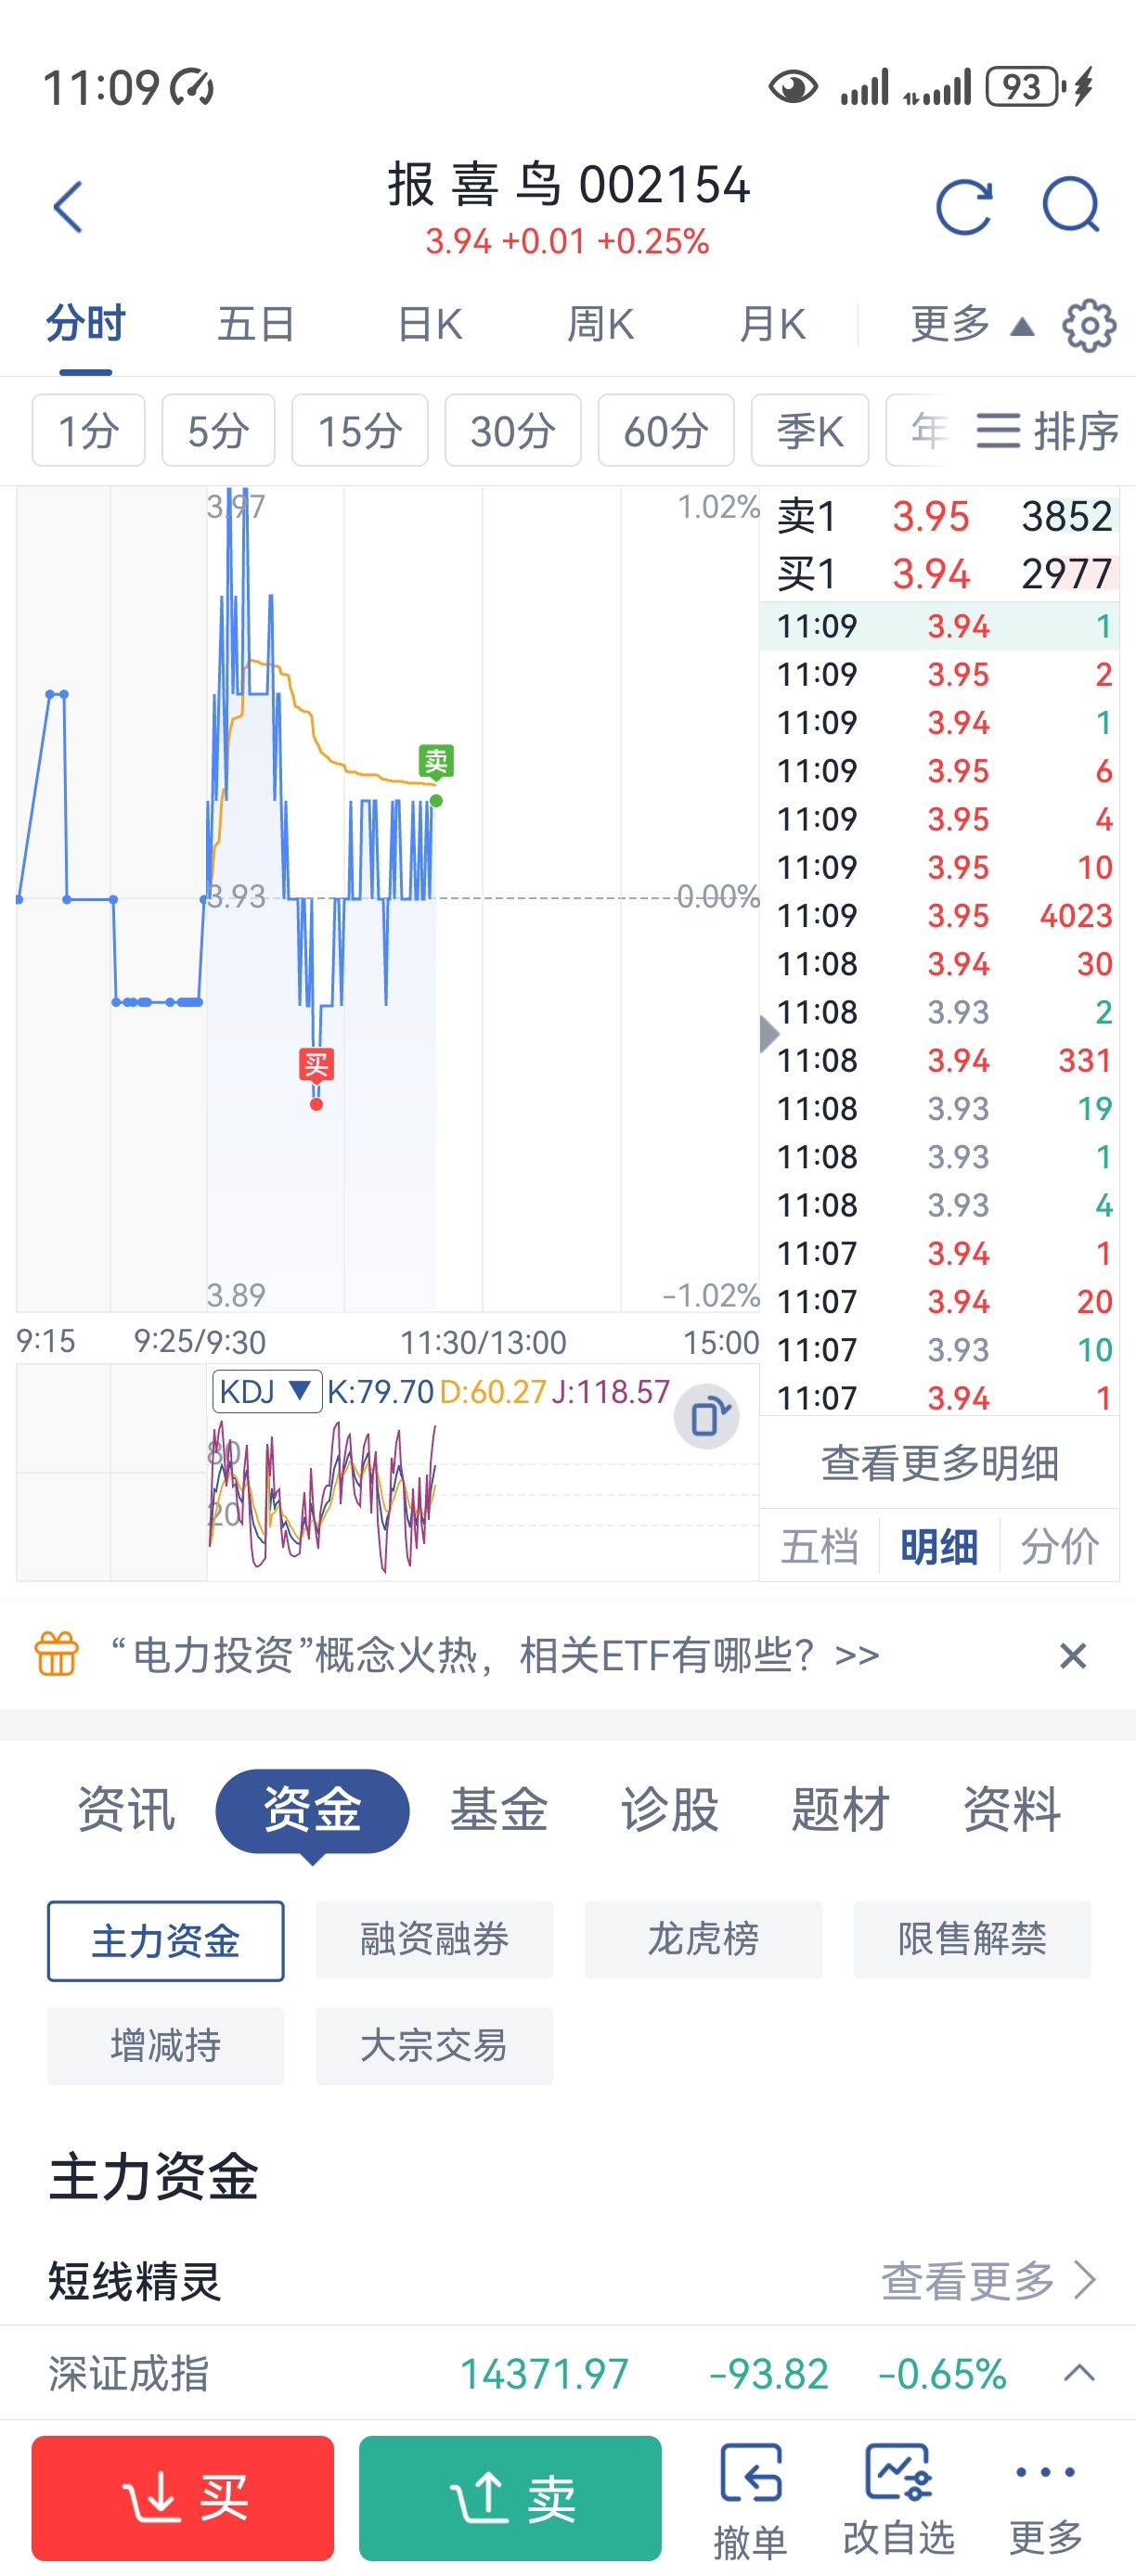Screen dimensions: 1136x2576
Task: Switch to 分时 chart tab
Action: tap(86, 324)
